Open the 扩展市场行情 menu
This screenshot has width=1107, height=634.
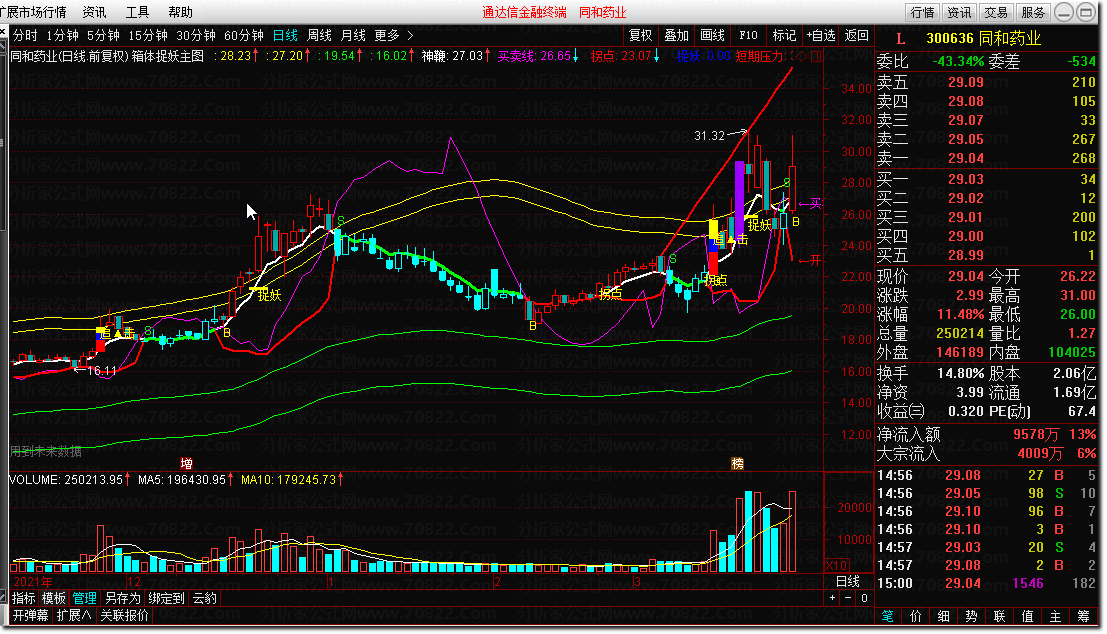click(33, 12)
